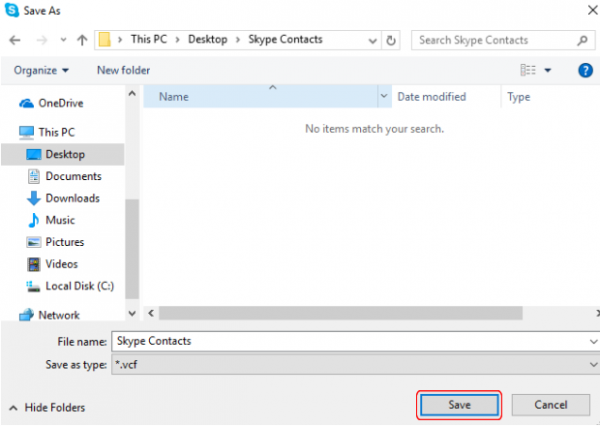Click the Save button
600x426 pixels.
tap(458, 404)
